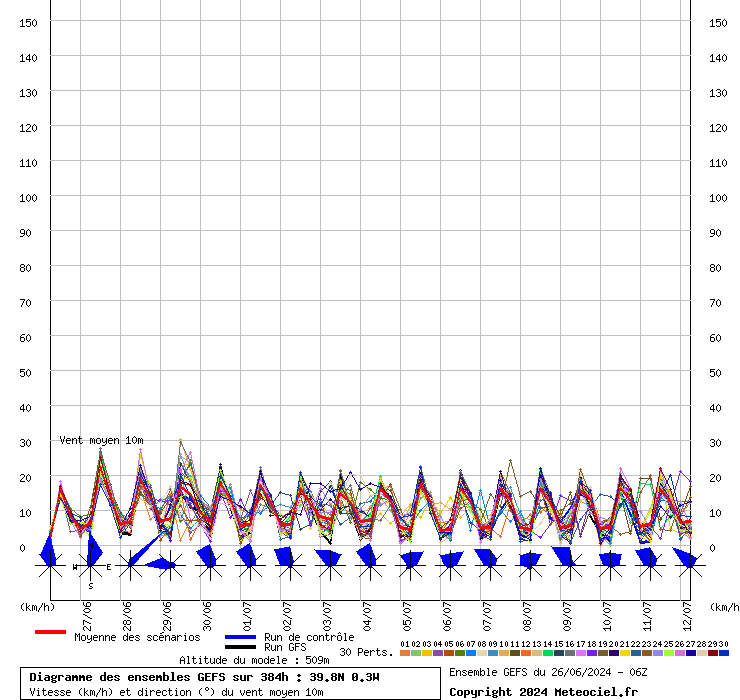
Task: Click the red Moyenne des scénarios legend line
Action: pos(50,633)
